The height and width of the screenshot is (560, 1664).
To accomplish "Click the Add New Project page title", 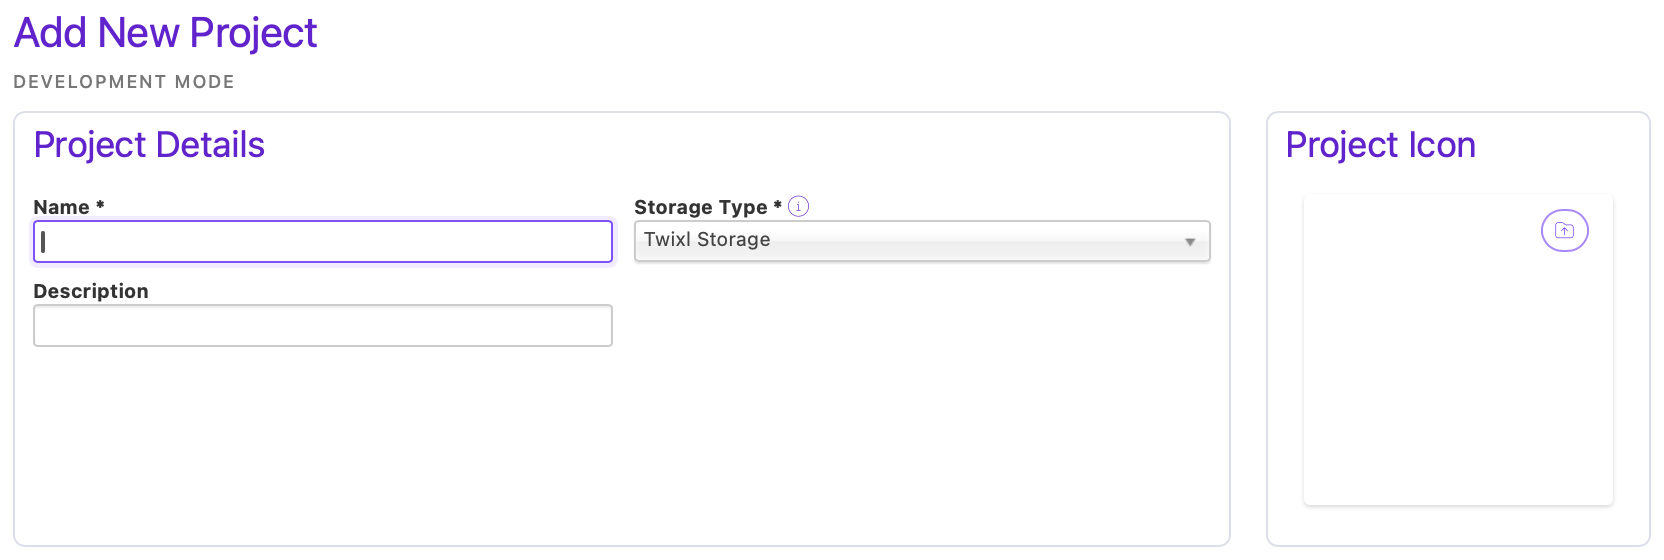I will (x=165, y=33).
